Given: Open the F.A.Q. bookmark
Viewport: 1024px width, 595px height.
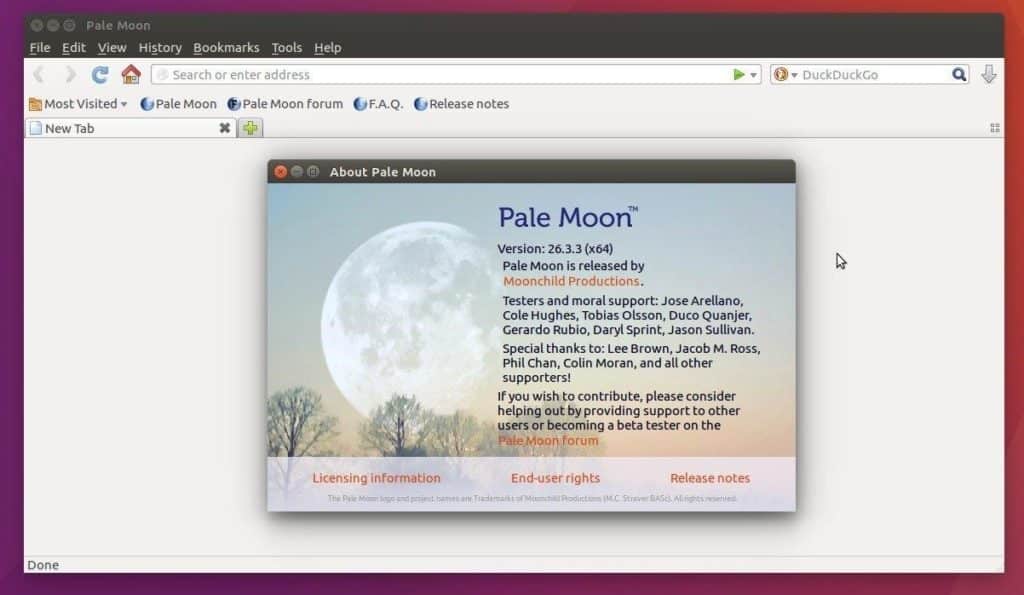Looking at the screenshot, I should tap(378, 104).
